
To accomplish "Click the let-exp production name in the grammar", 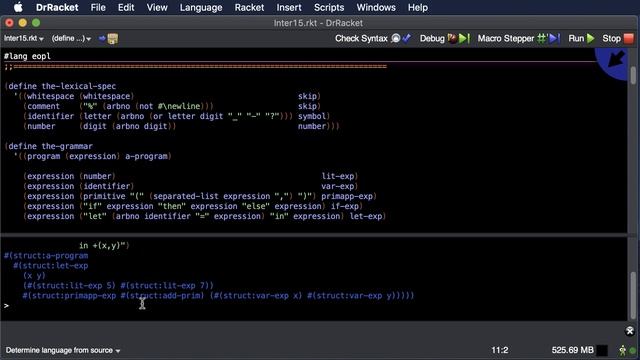I will tap(366, 216).
